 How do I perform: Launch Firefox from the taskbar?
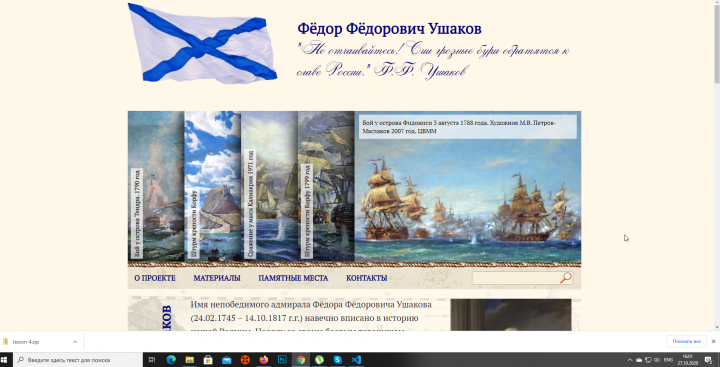[x=264, y=360]
